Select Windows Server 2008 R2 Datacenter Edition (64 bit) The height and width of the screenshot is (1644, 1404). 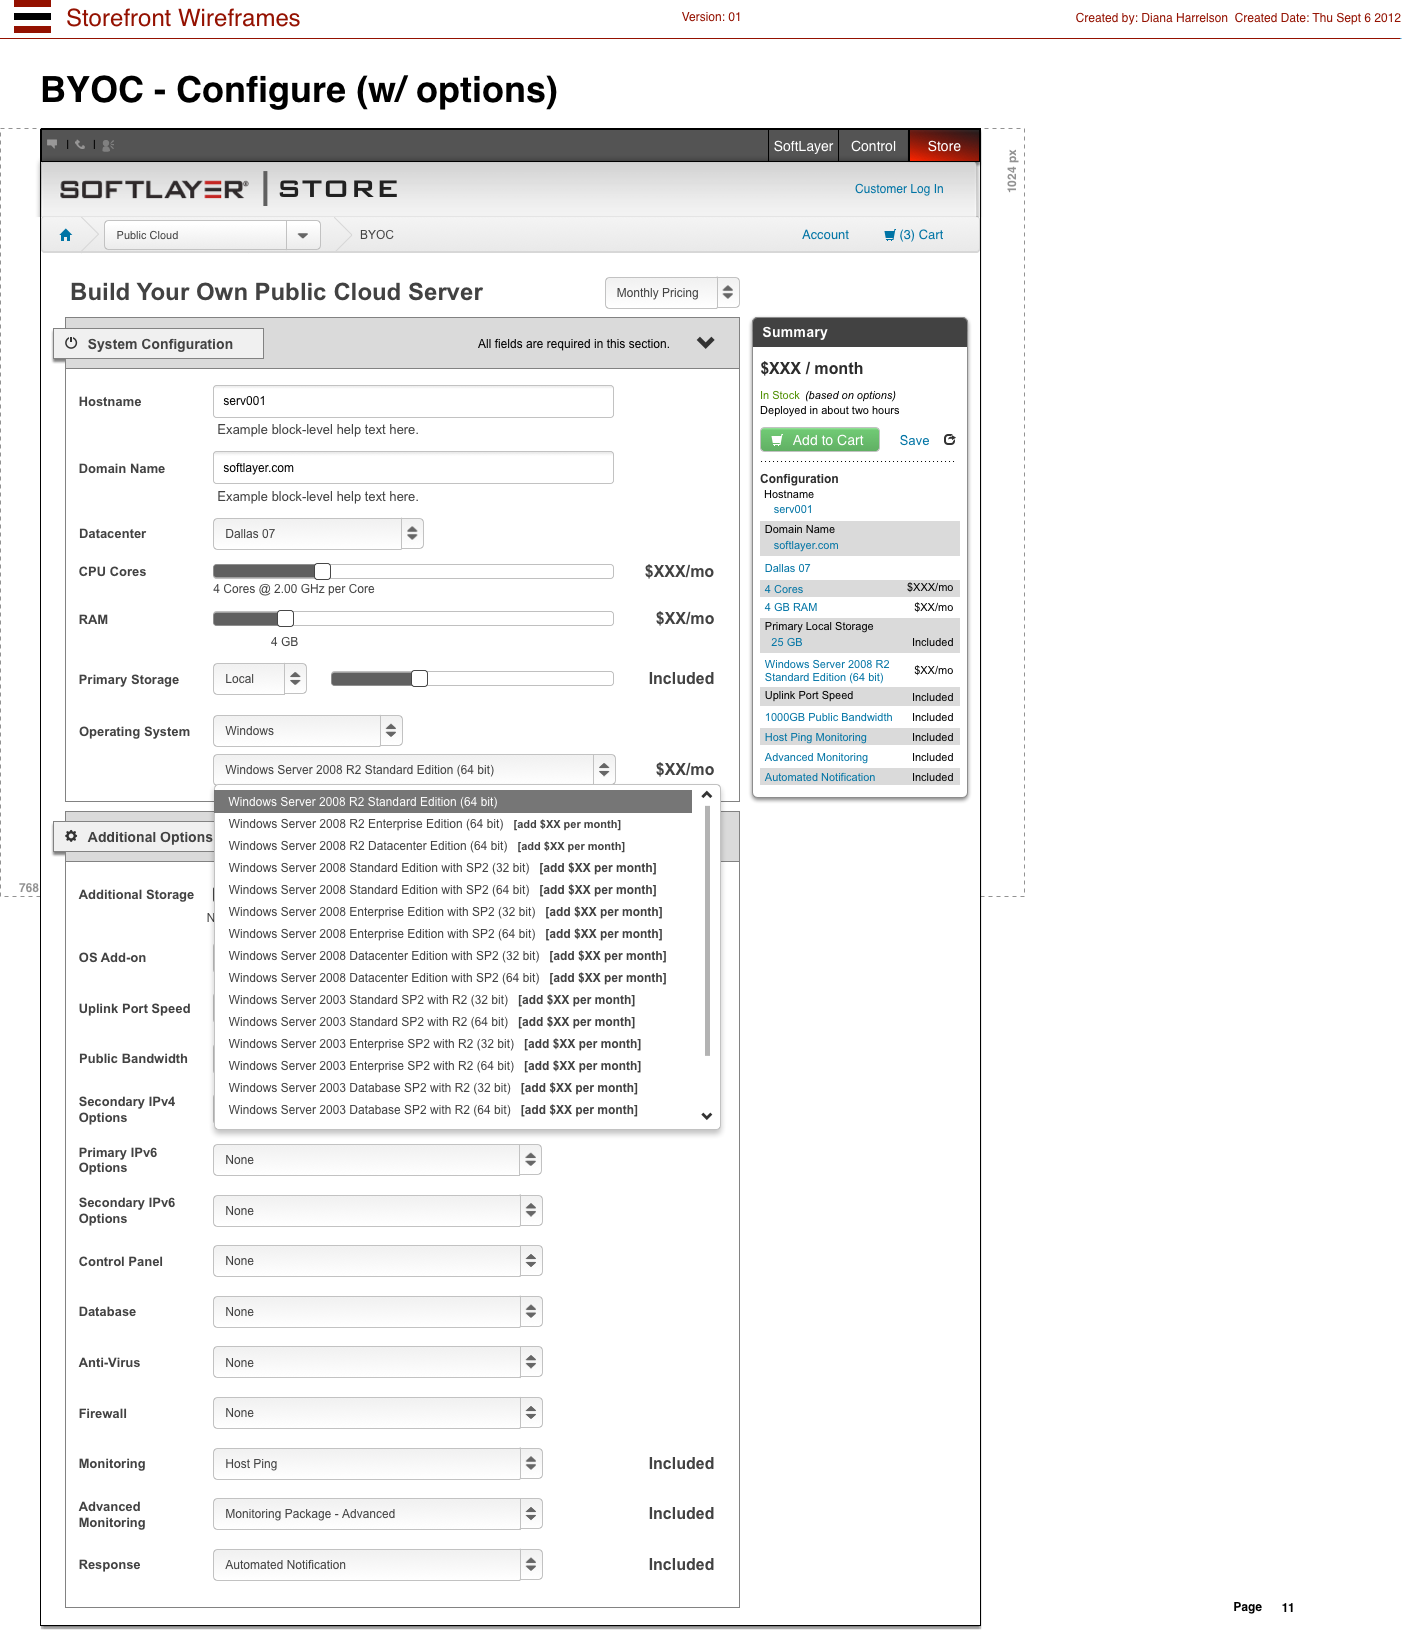tap(453, 846)
